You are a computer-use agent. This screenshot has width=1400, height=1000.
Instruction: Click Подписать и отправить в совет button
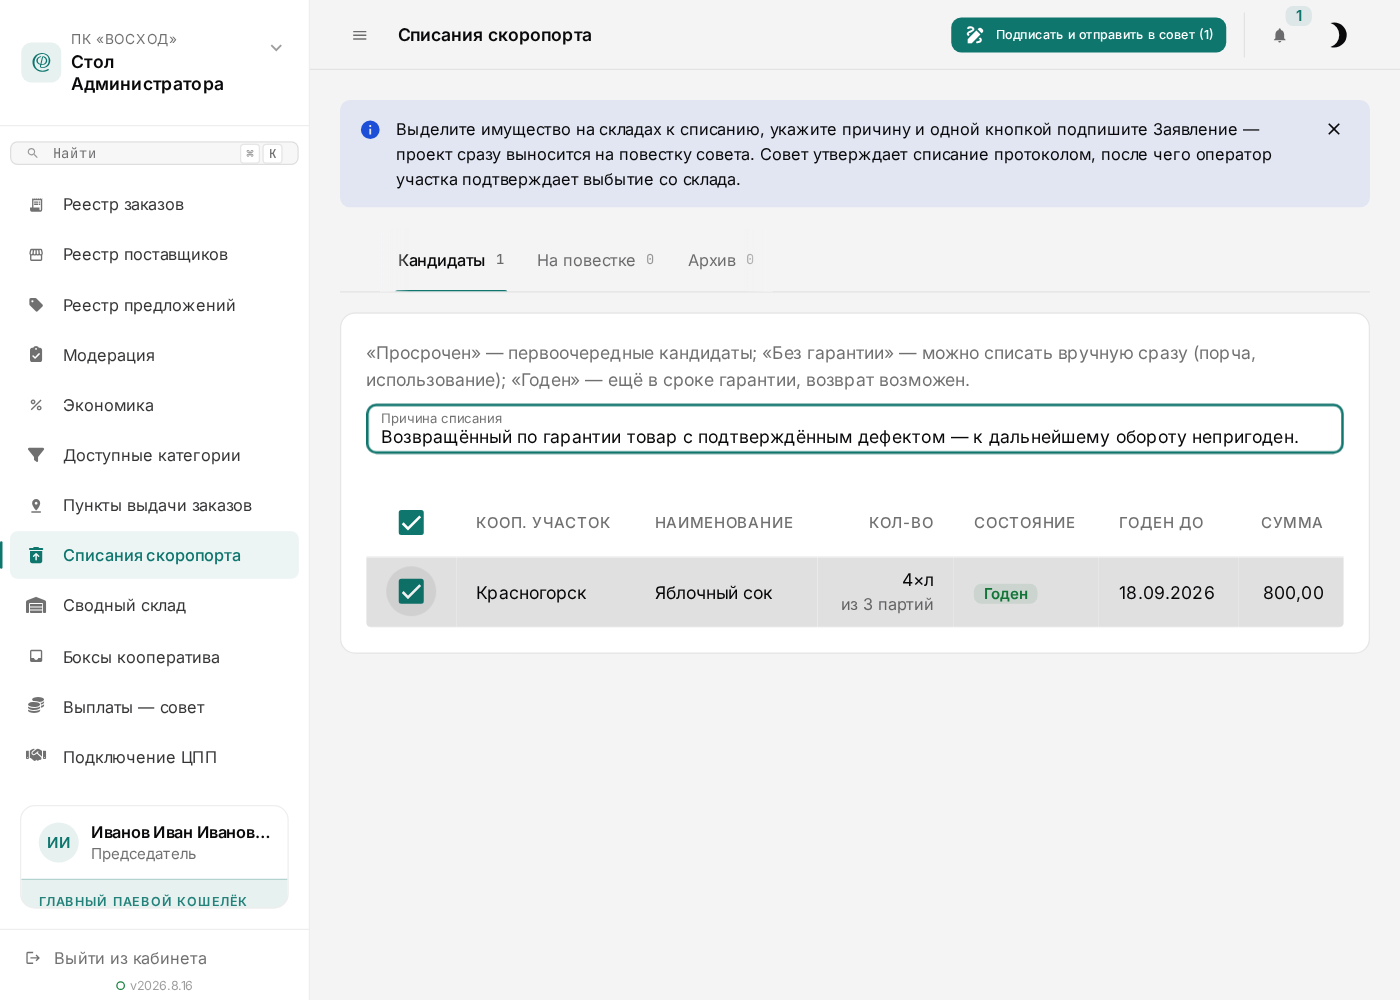(x=1088, y=35)
